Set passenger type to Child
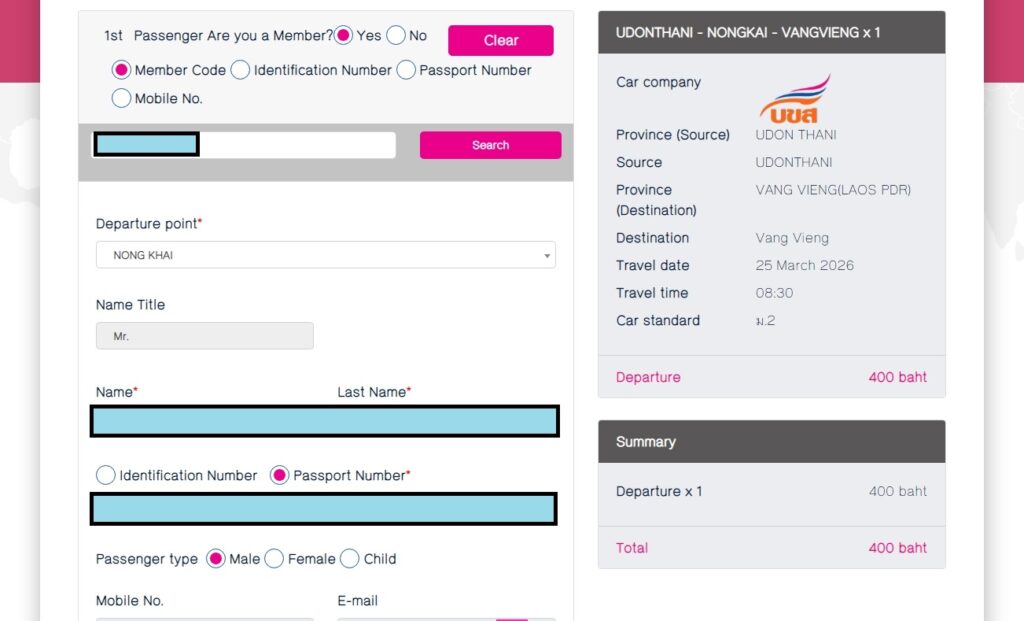1024x621 pixels. pos(350,559)
